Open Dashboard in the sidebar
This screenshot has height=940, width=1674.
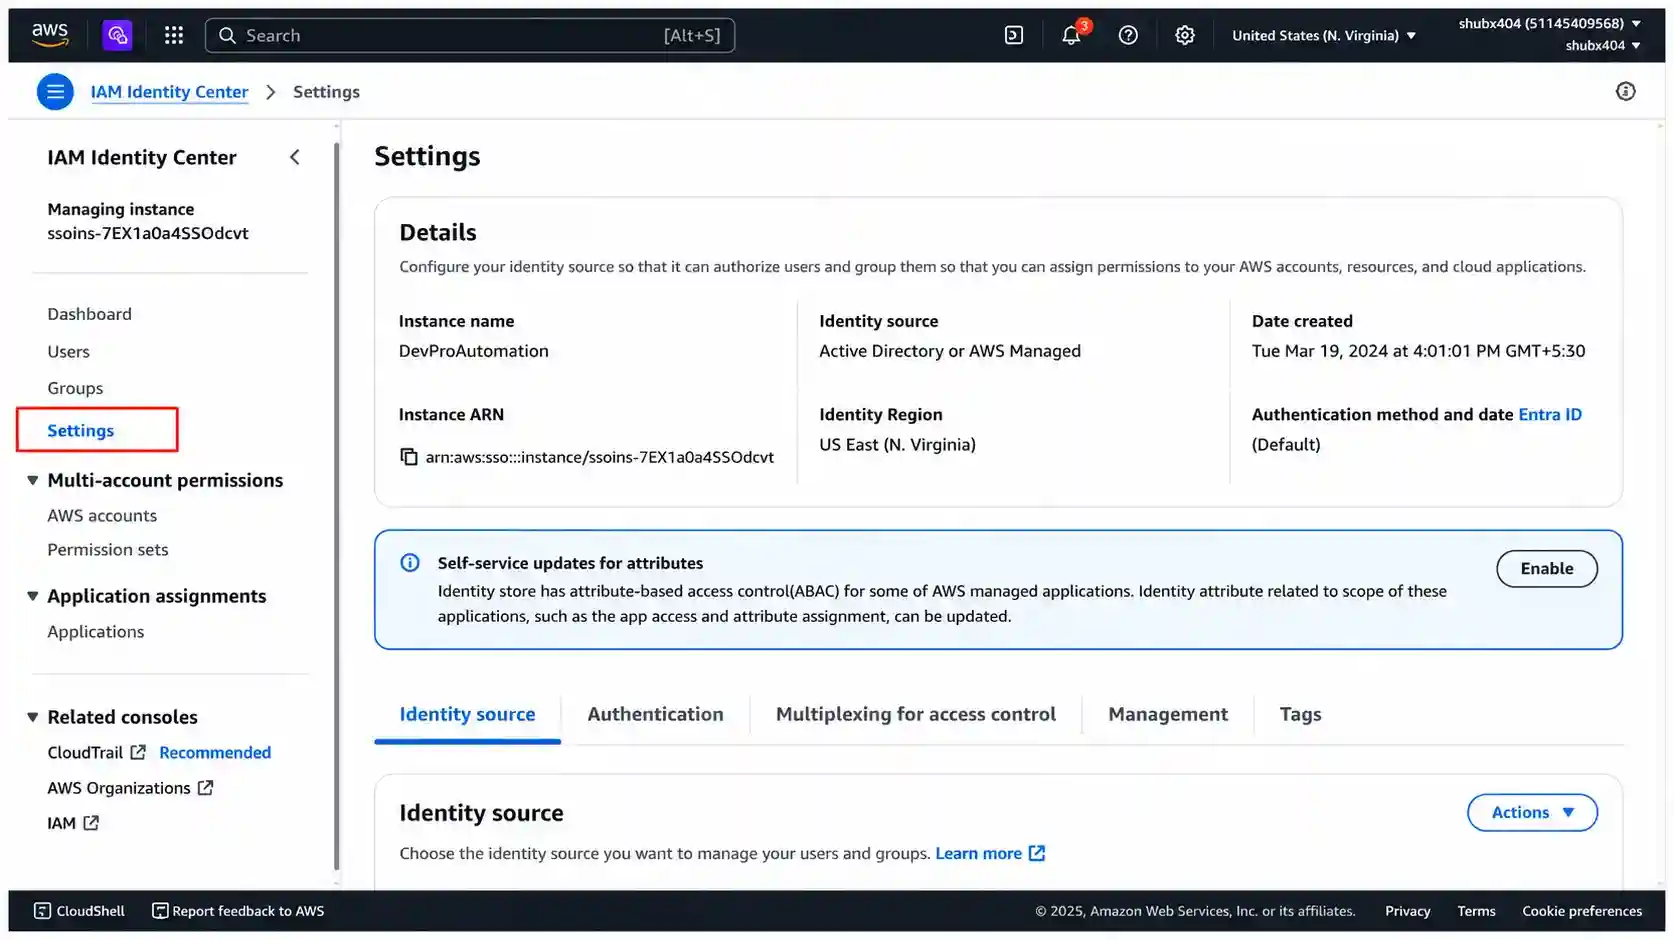point(89,314)
